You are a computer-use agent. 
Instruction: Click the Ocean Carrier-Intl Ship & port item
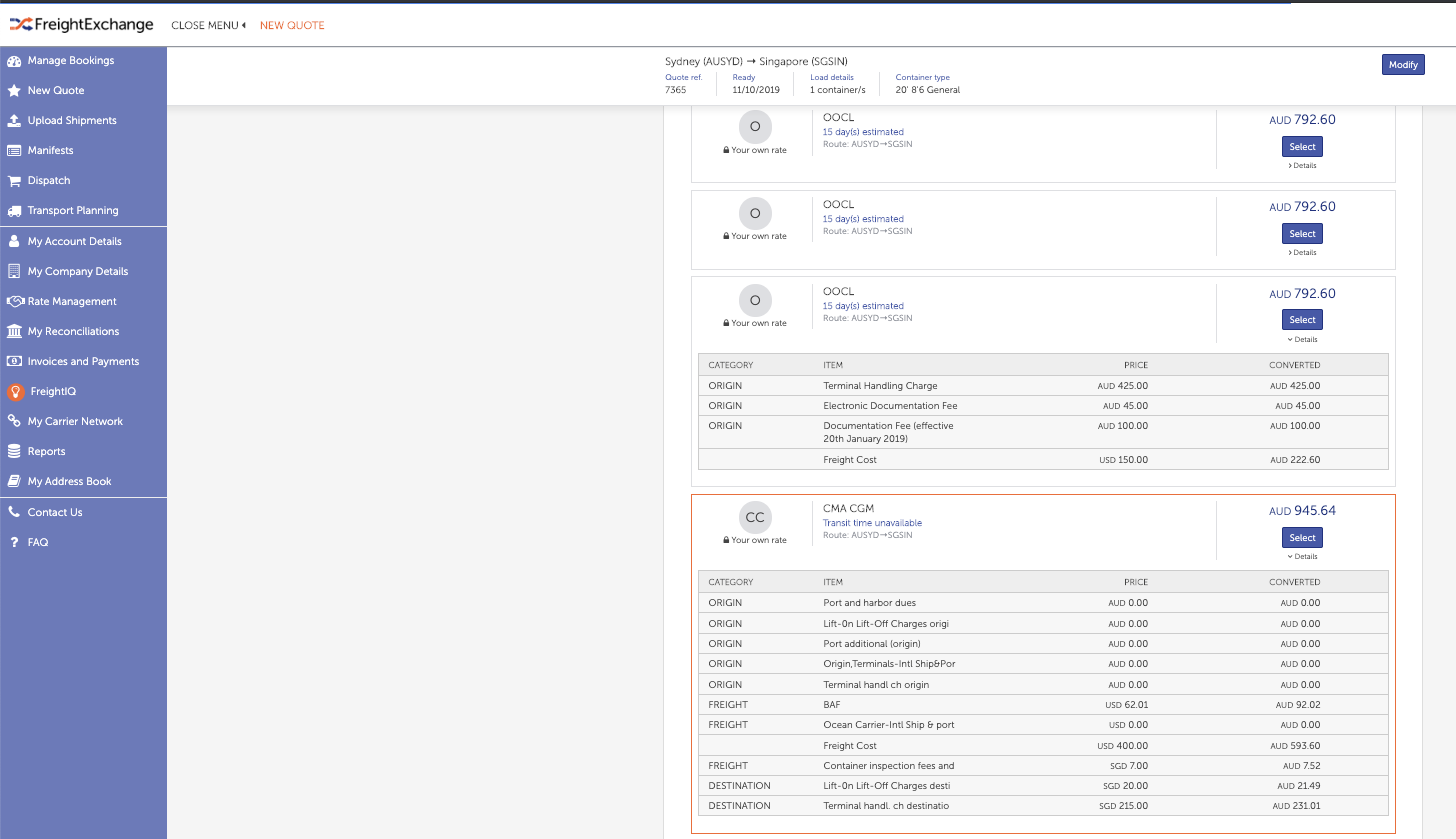pos(887,725)
